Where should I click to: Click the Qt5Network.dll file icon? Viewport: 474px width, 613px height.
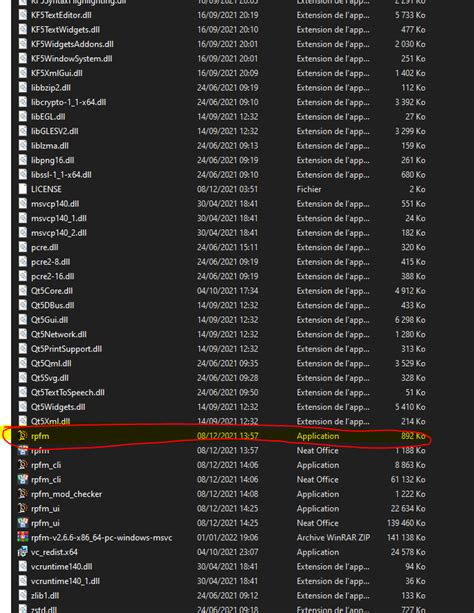tap(23, 334)
